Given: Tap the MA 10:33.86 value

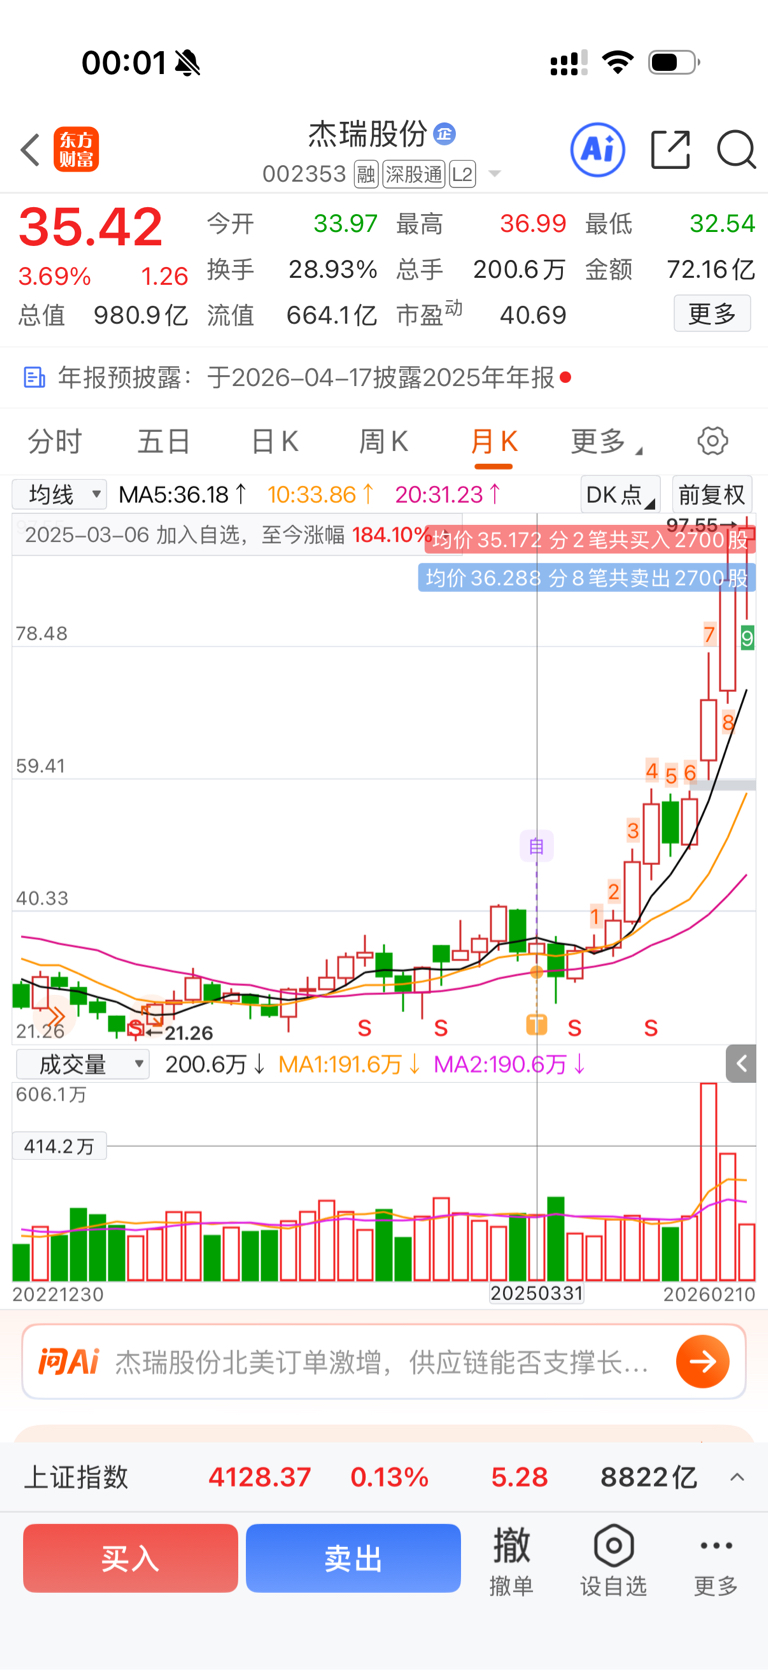Looking at the screenshot, I should 320,494.
